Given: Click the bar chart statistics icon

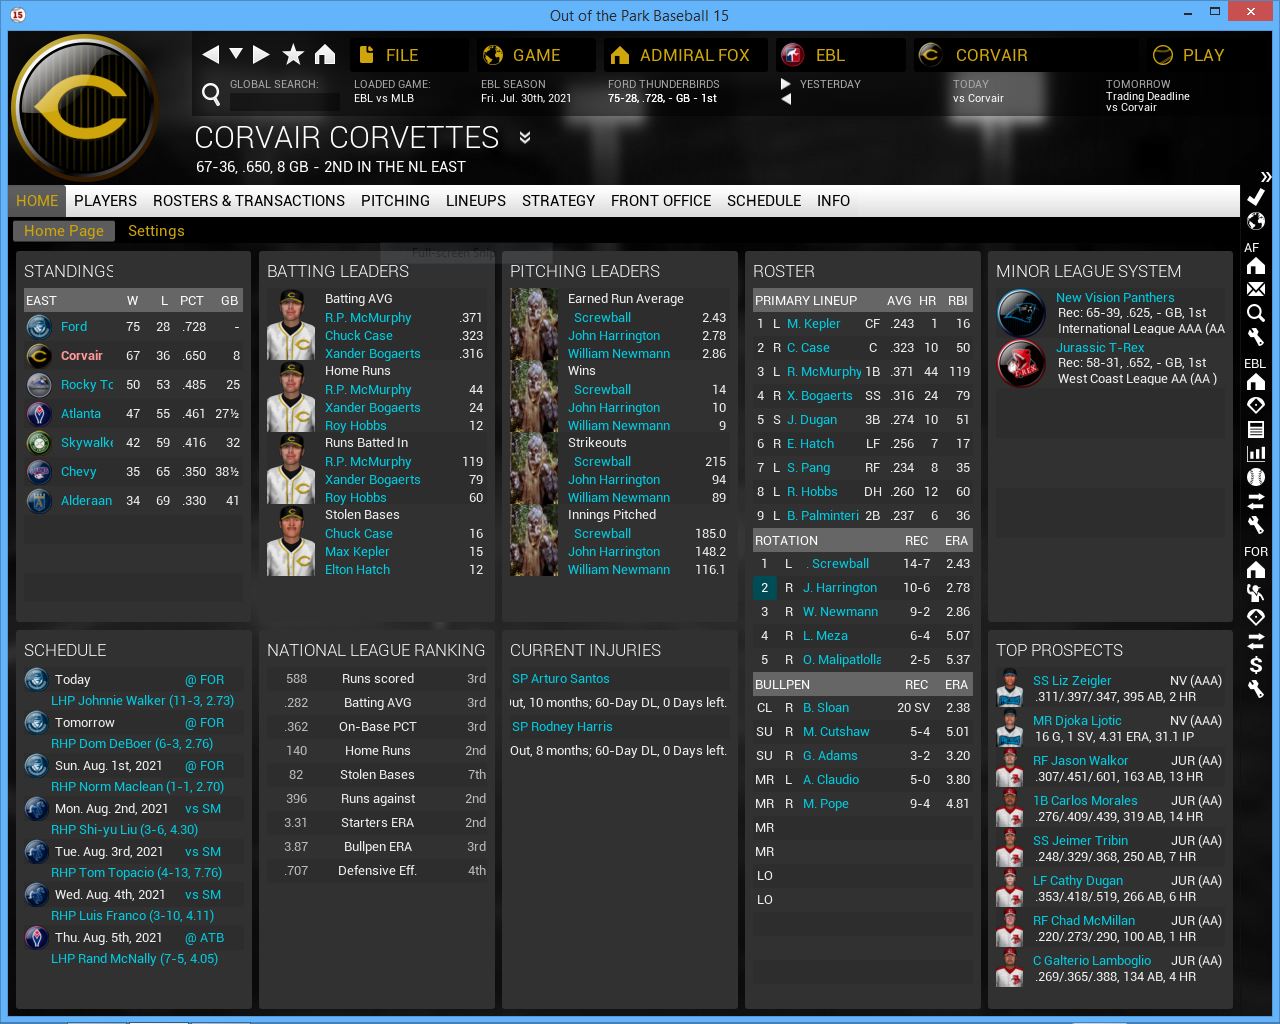Looking at the screenshot, I should pyautogui.click(x=1256, y=453).
